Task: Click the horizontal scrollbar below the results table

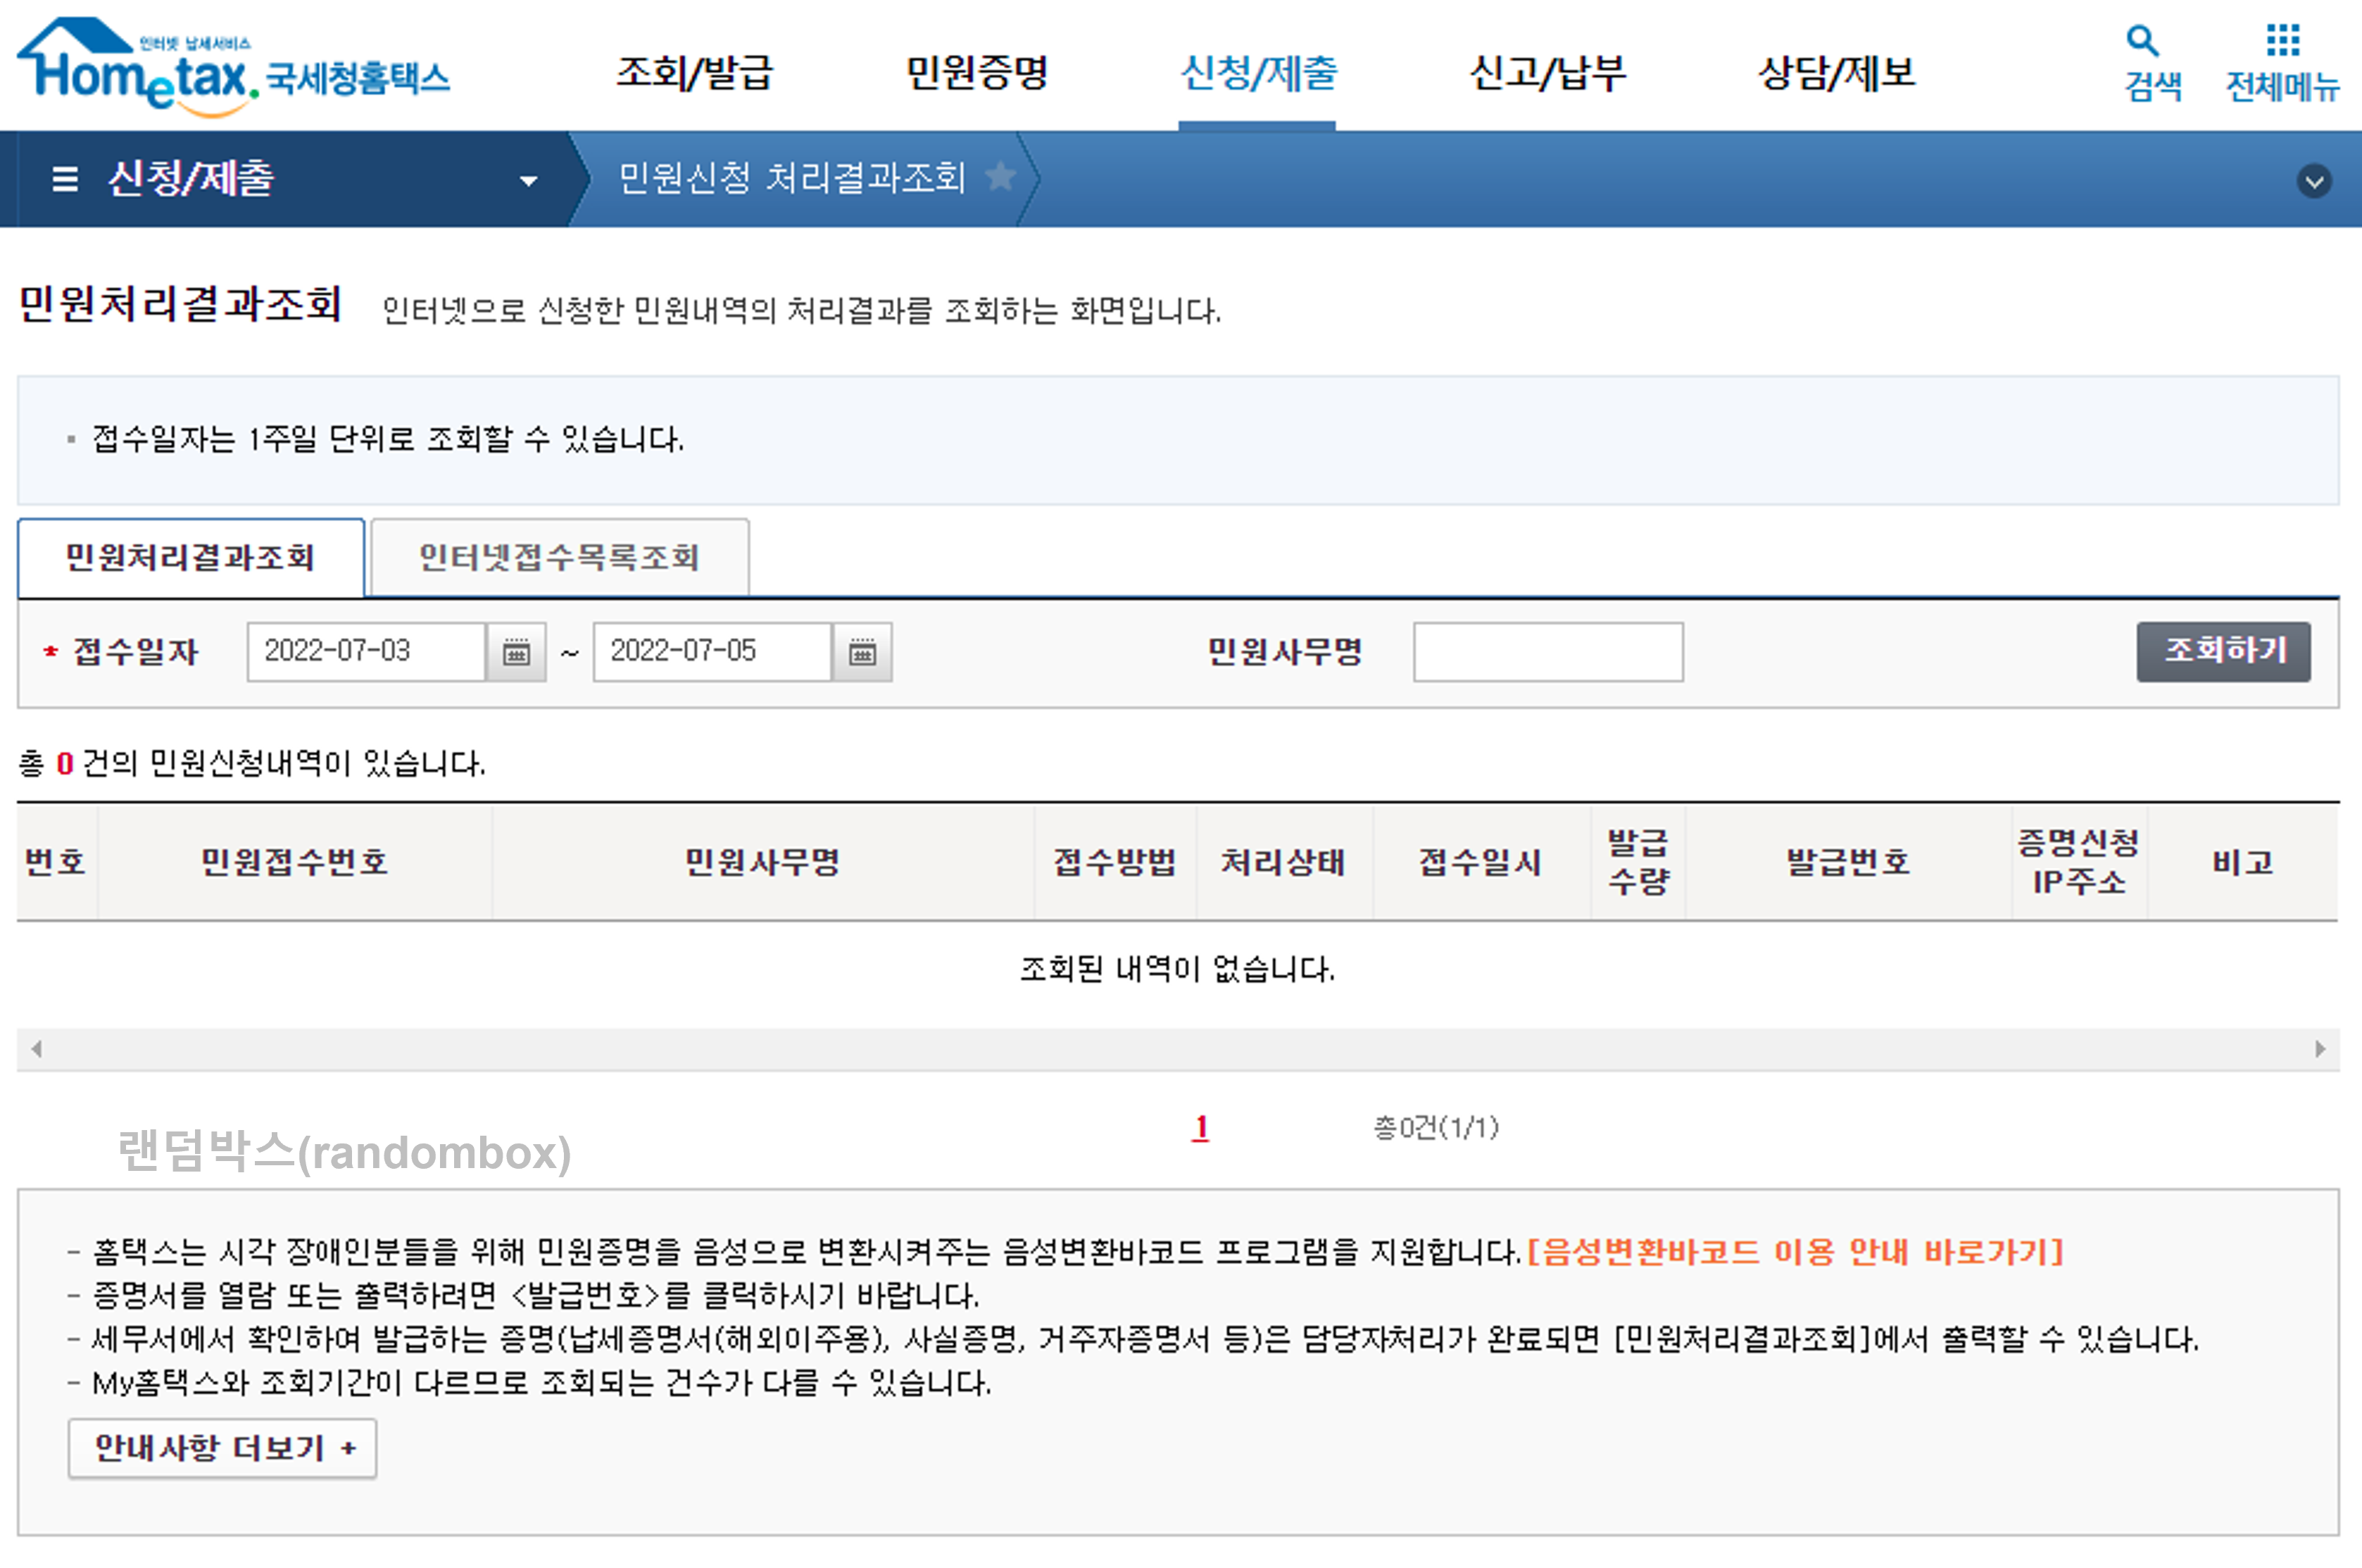Action: pyautogui.click(x=1180, y=1049)
